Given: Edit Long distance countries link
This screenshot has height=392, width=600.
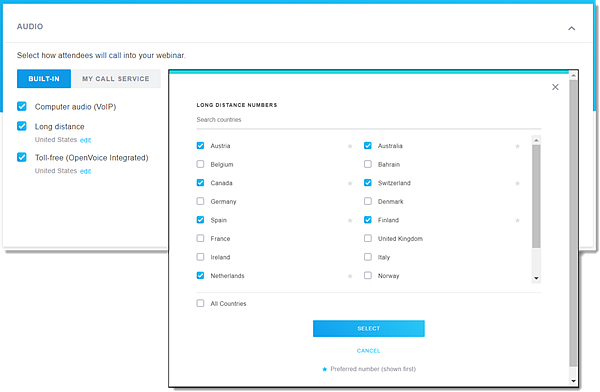Looking at the screenshot, I should pyautogui.click(x=85, y=140).
